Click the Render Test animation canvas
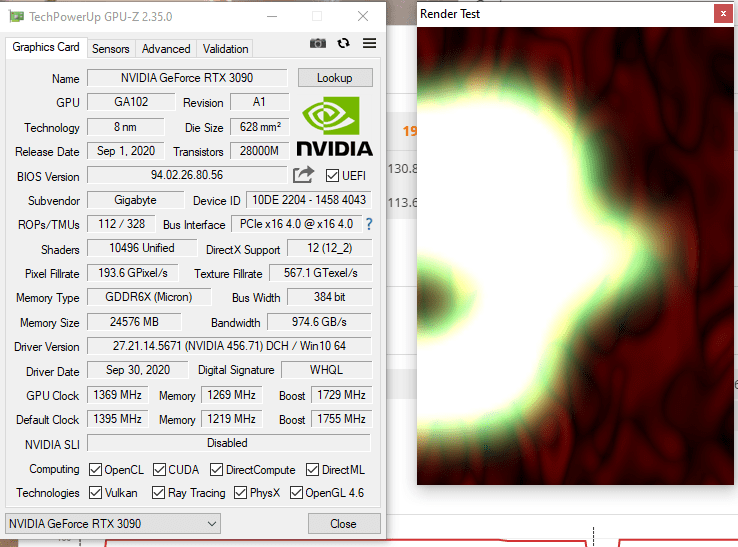Viewport: 738px width, 547px height. click(x=575, y=256)
